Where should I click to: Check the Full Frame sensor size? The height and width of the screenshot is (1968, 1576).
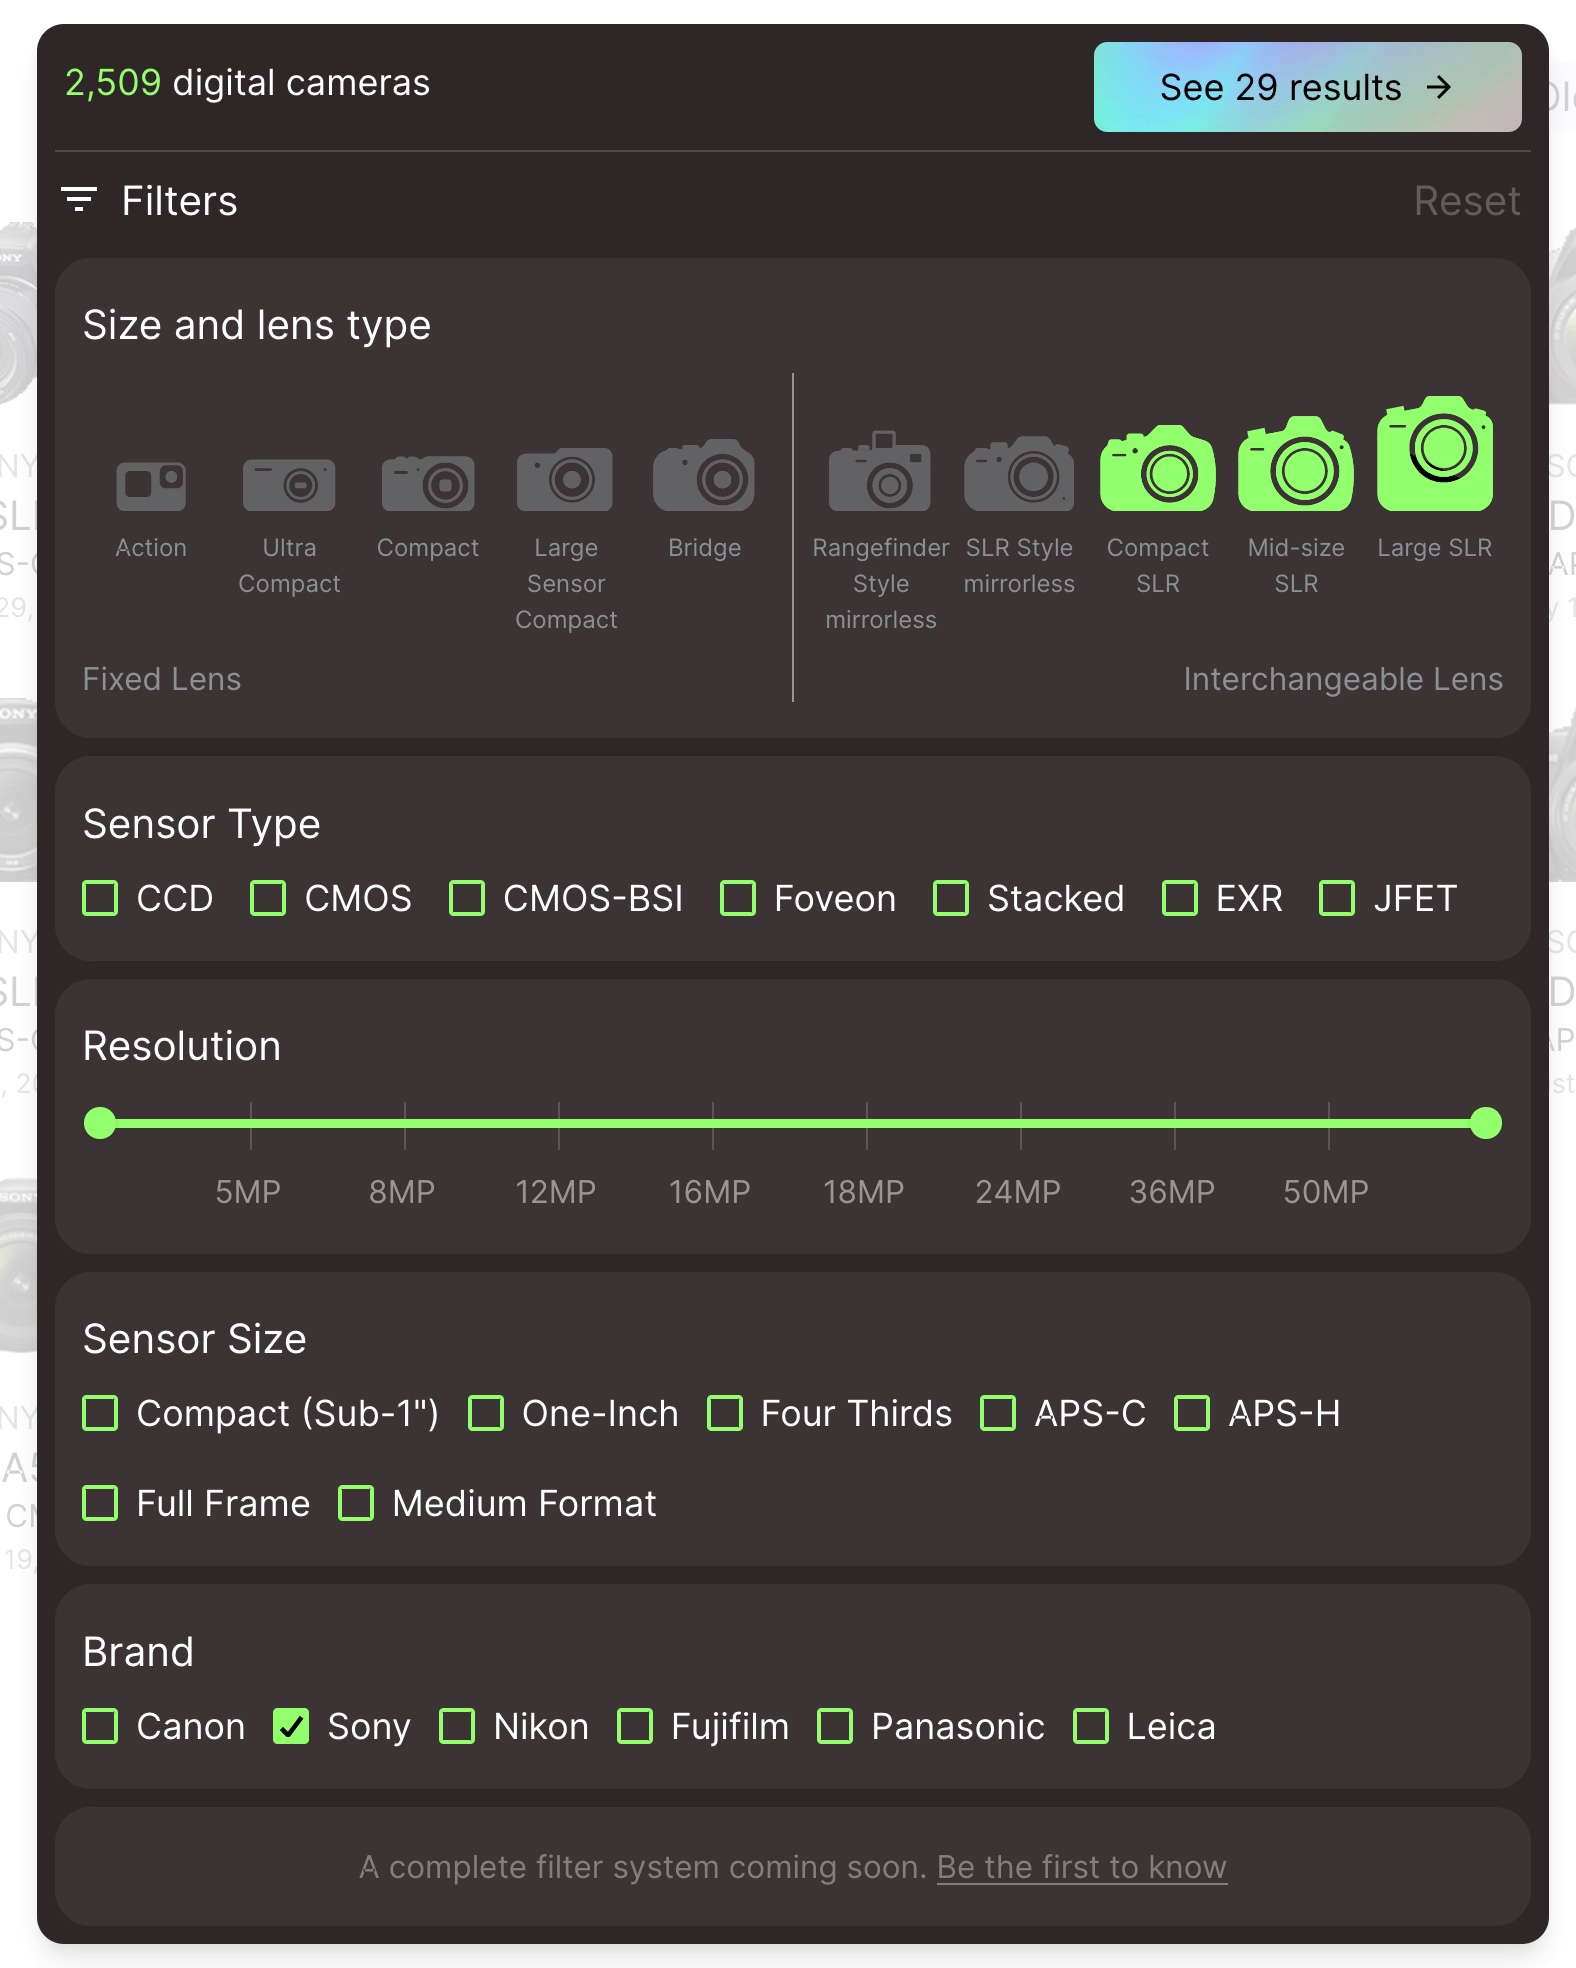pos(100,1503)
